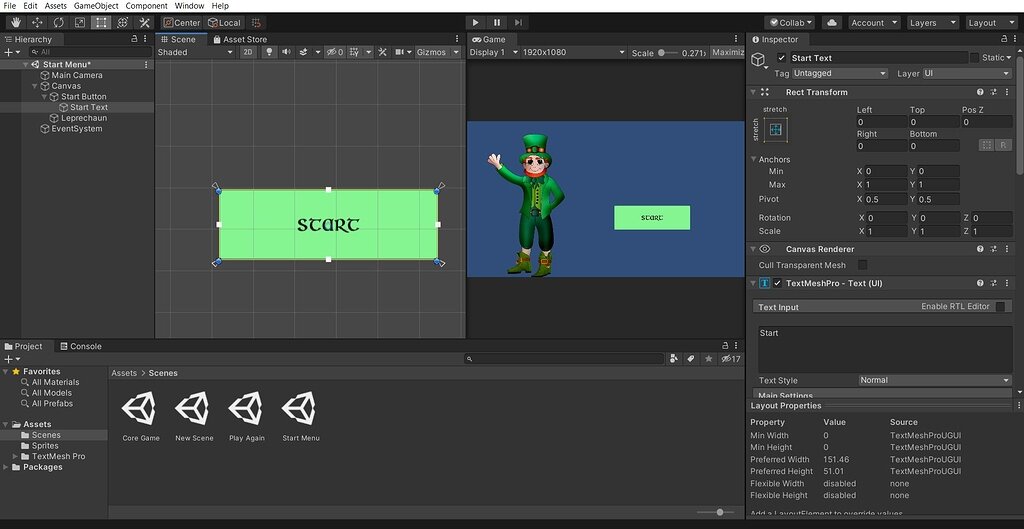This screenshot has width=1024, height=529.
Task: Toggle Start Text active checkbox
Action: pos(782,57)
